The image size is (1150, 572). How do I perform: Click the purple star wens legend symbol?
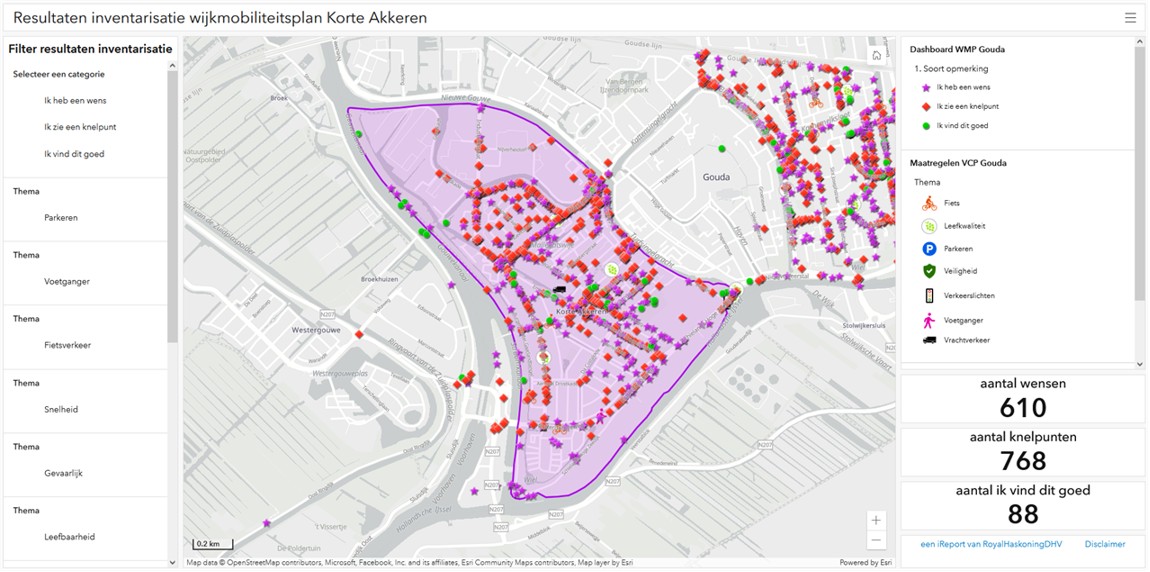tap(926, 87)
